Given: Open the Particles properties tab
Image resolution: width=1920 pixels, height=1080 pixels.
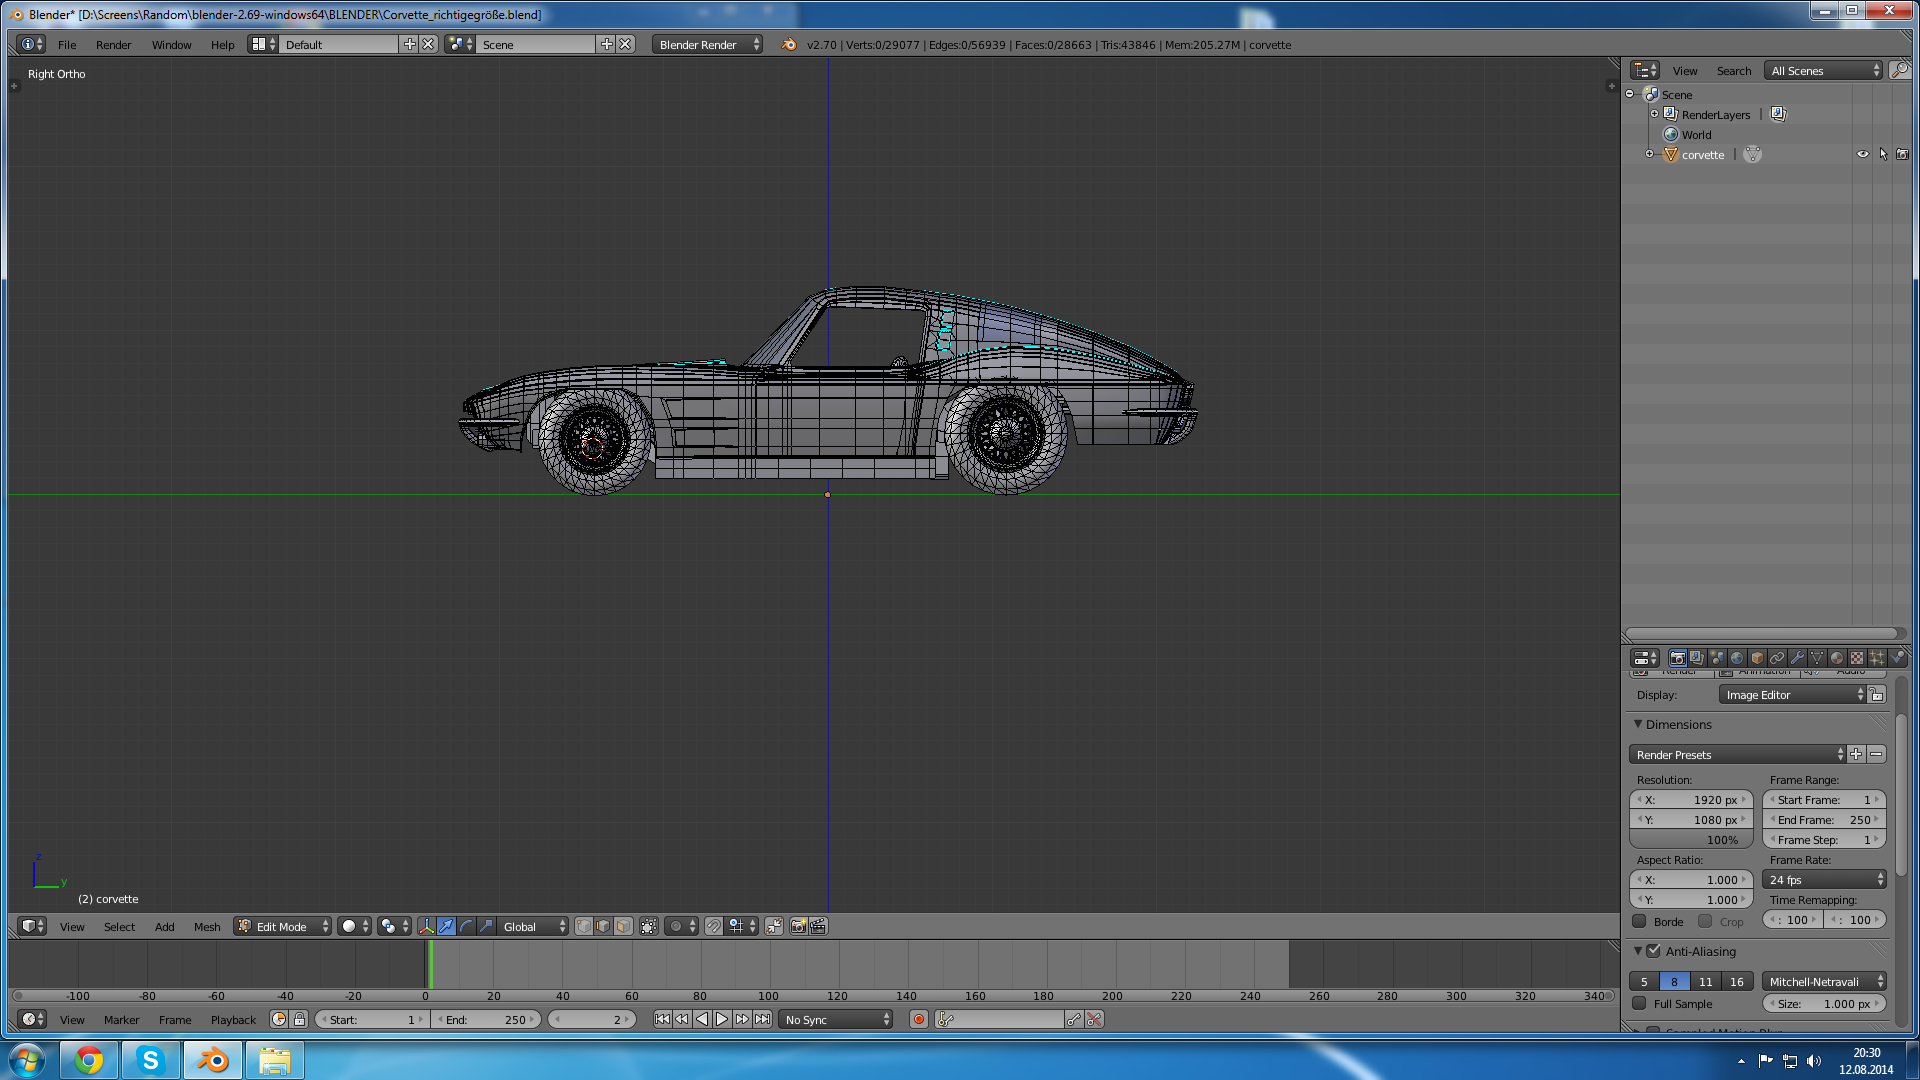Looking at the screenshot, I should pos(1877,658).
